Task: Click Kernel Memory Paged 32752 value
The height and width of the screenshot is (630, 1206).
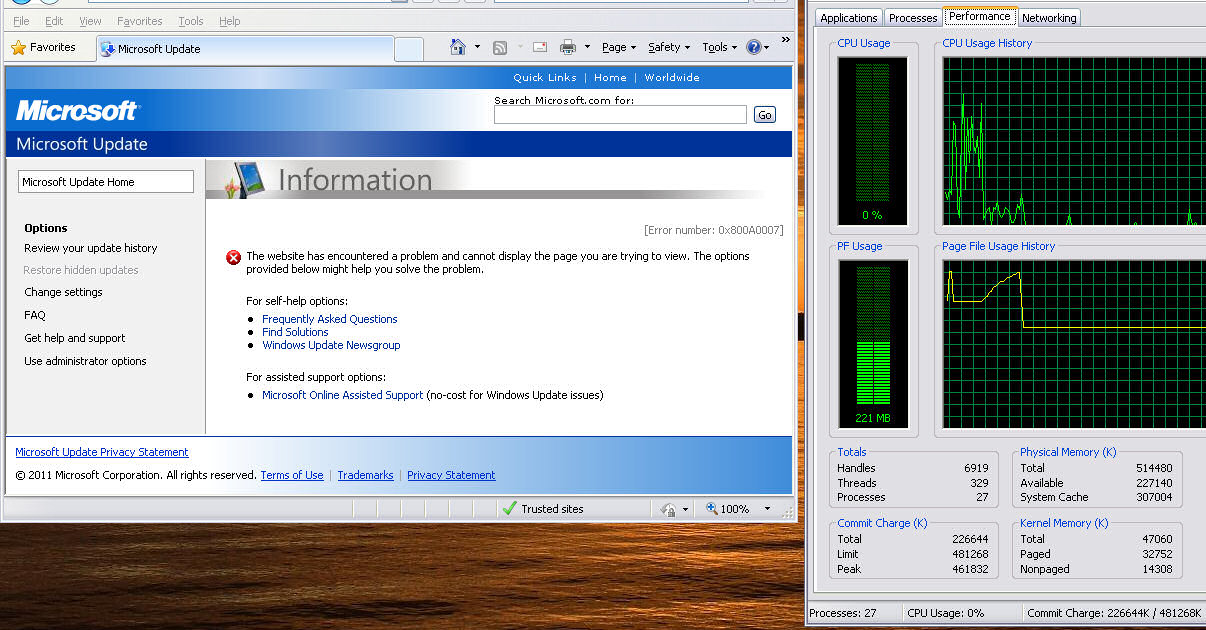Action: [1156, 554]
